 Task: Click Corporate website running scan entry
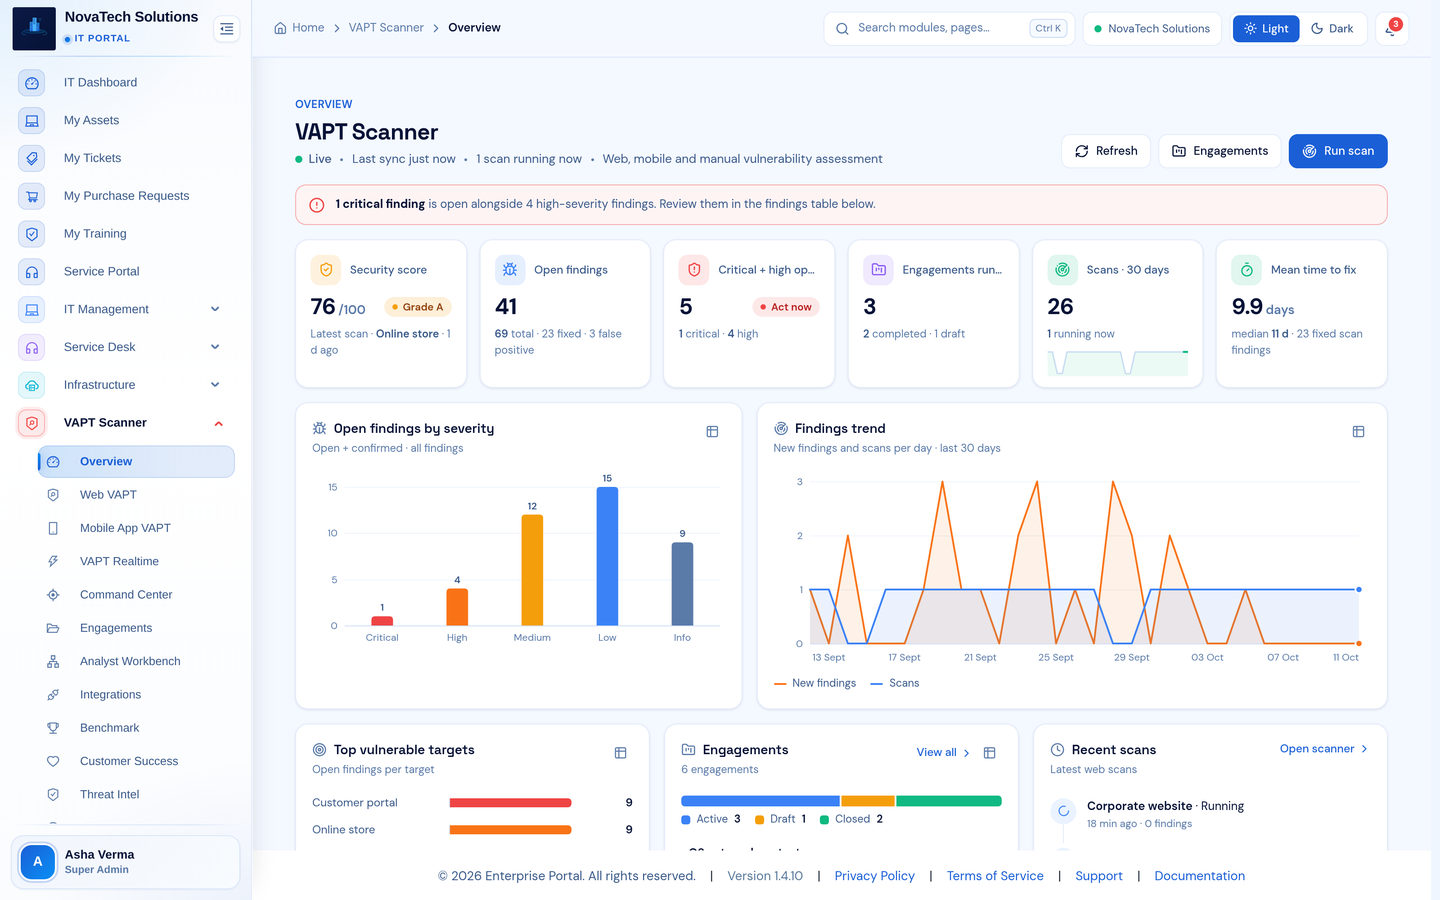pyautogui.click(x=1210, y=814)
